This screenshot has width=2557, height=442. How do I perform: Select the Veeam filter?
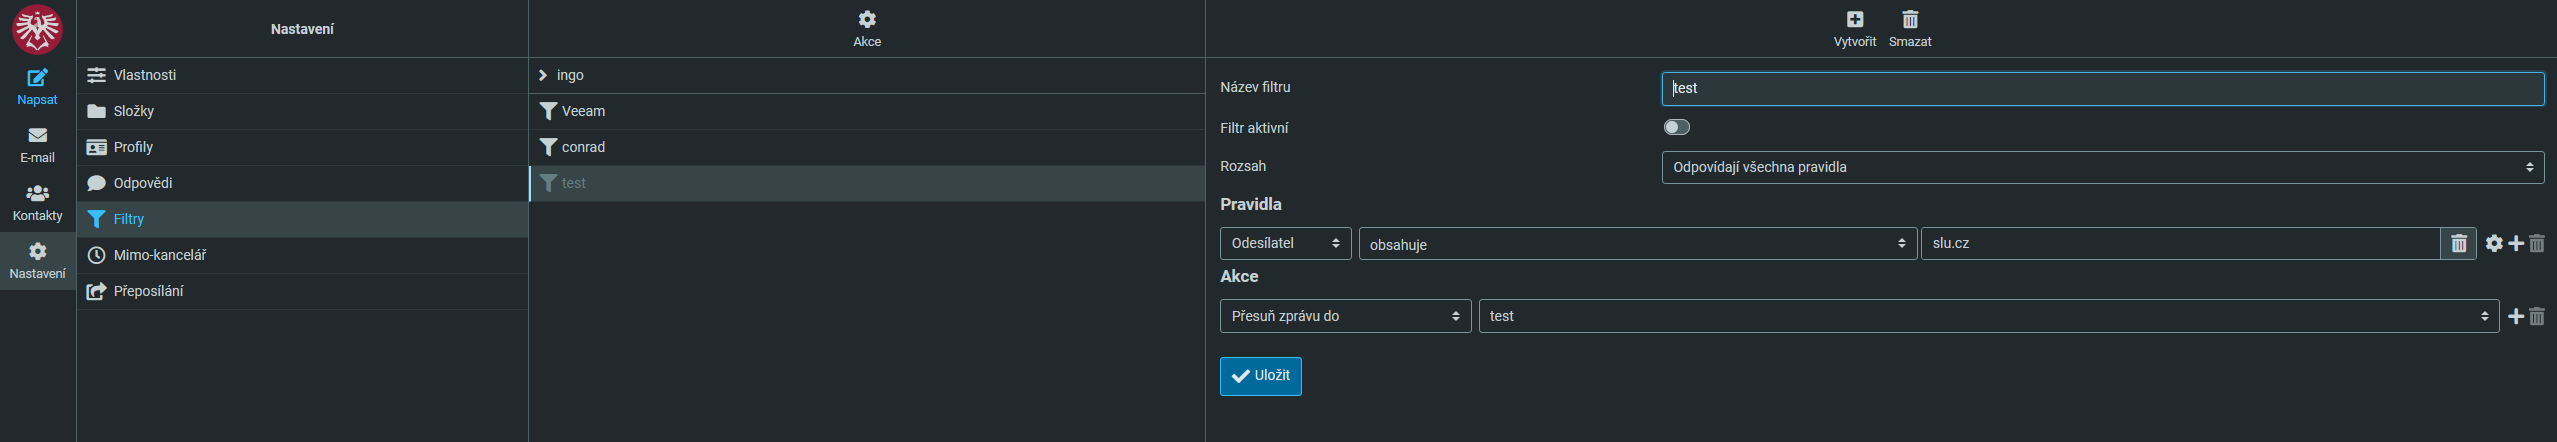coord(866,111)
